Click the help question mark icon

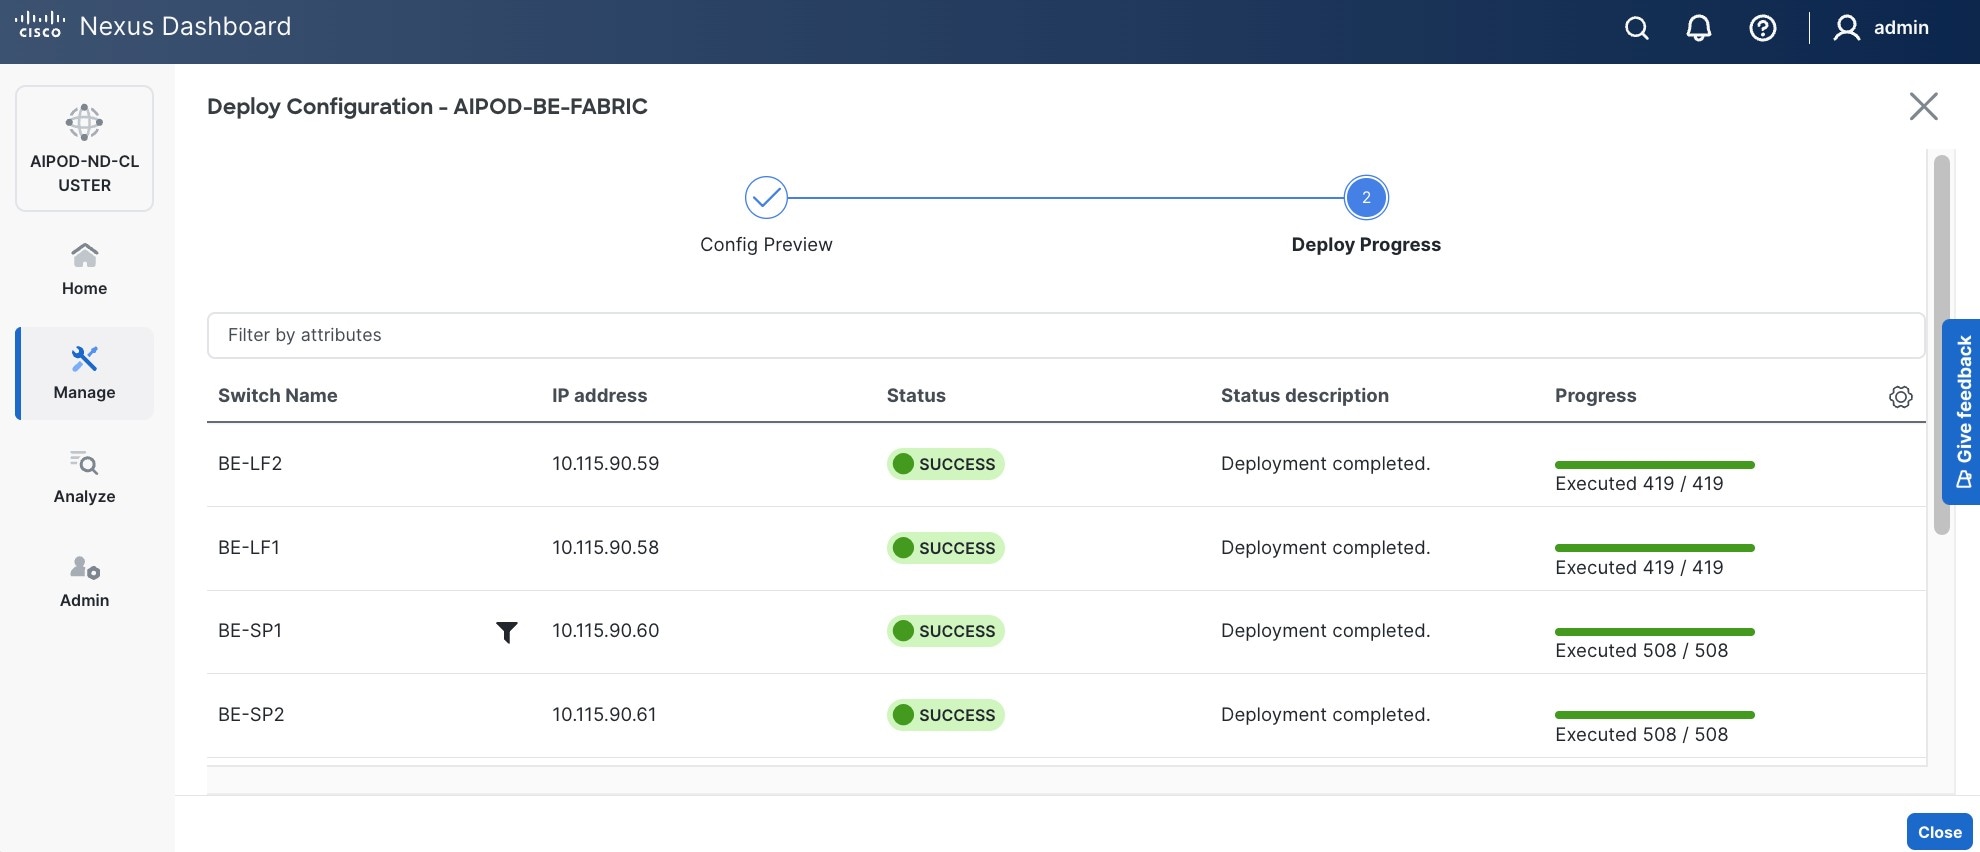1762,28
